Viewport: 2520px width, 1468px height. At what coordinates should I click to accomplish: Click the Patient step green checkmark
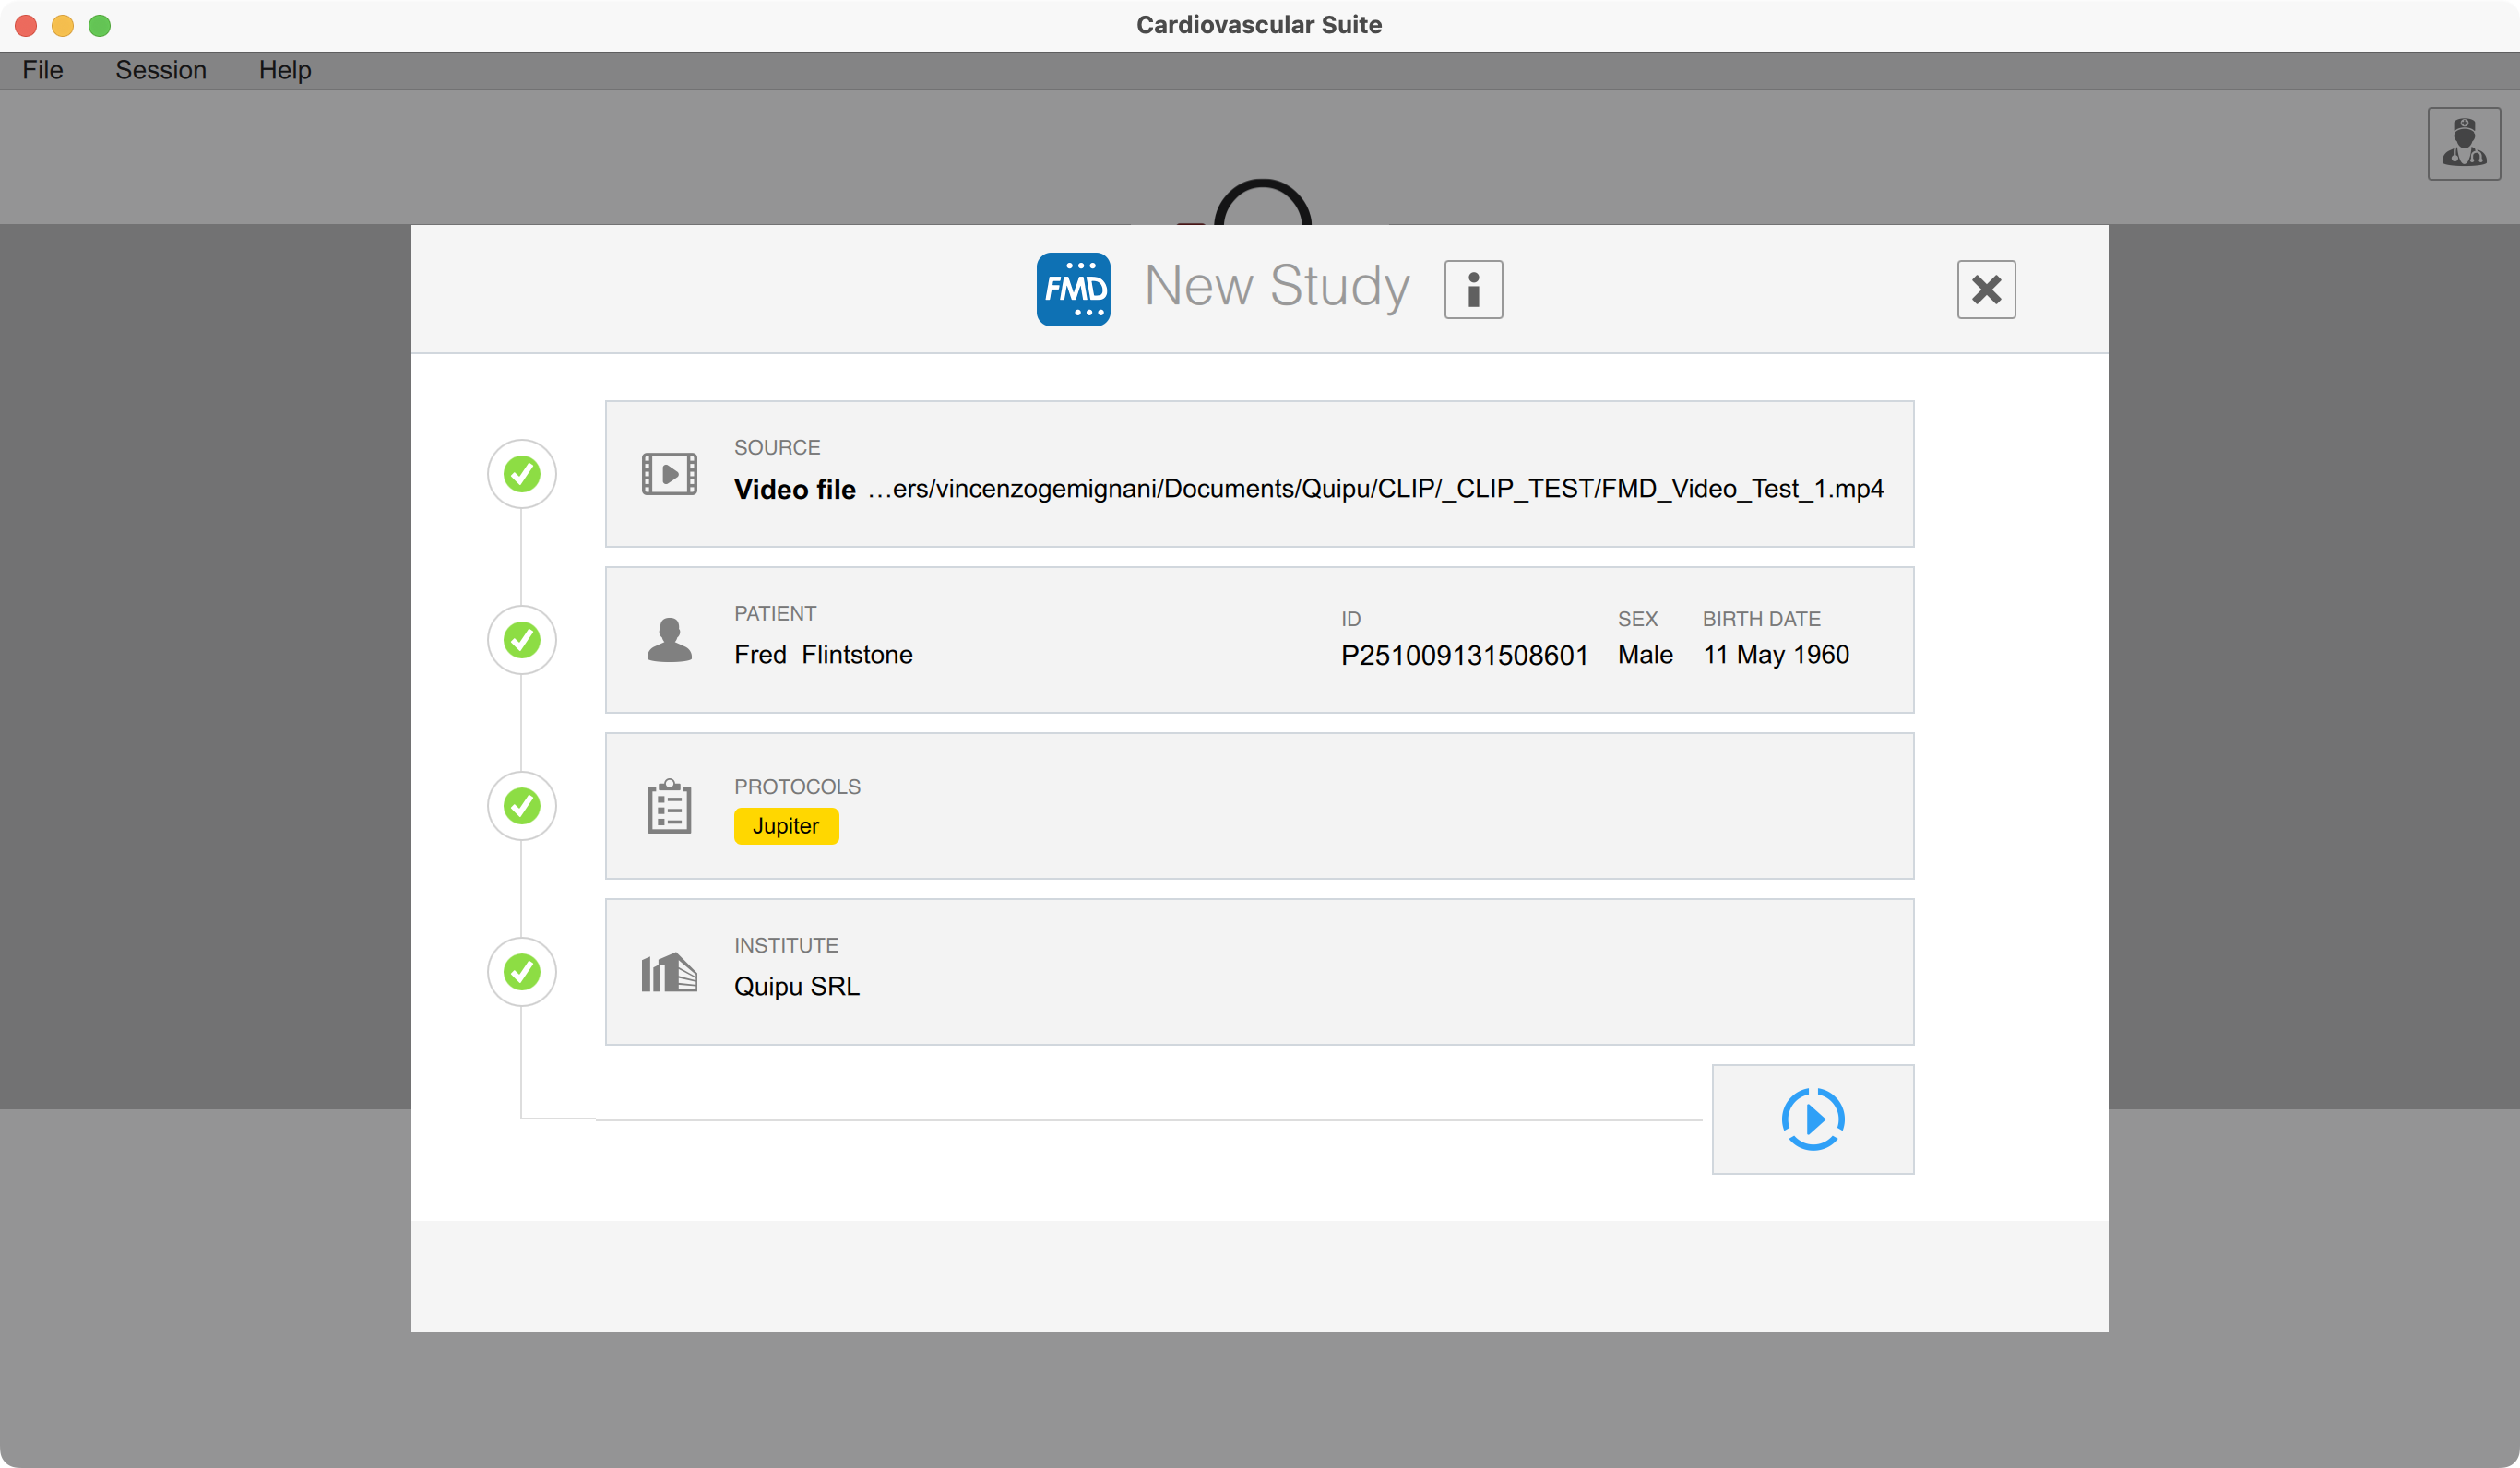pos(522,640)
